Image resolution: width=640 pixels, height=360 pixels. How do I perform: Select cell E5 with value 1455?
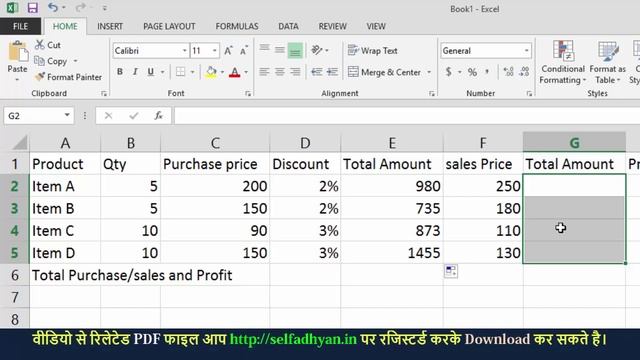coord(391,253)
